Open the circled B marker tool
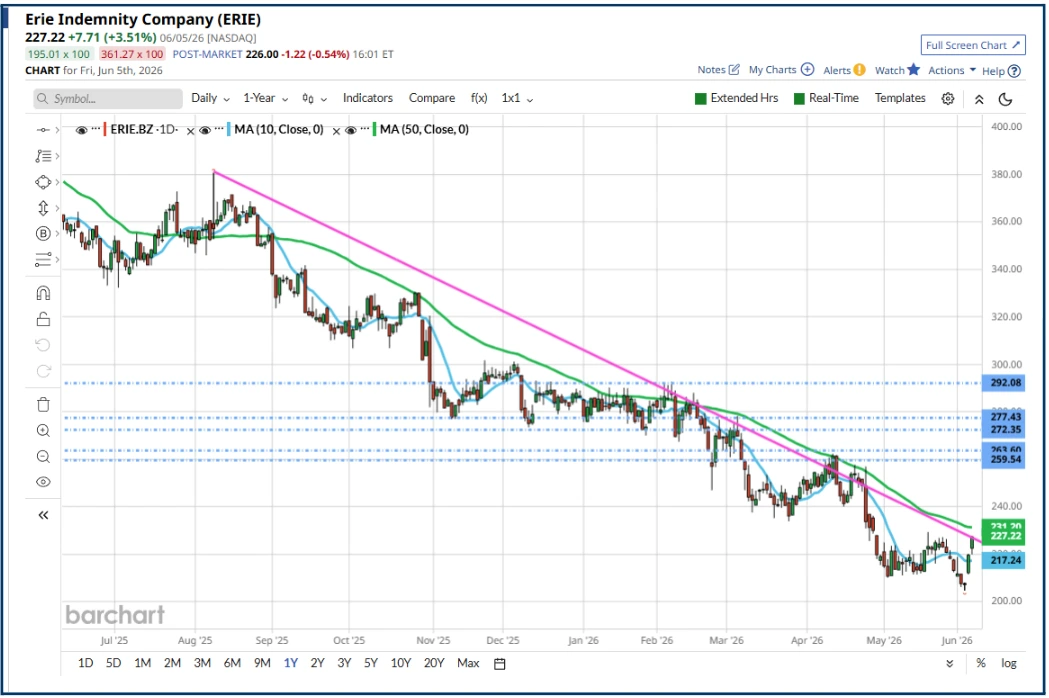Image resolution: width=1049 pixels, height=698 pixels. pyautogui.click(x=43, y=234)
